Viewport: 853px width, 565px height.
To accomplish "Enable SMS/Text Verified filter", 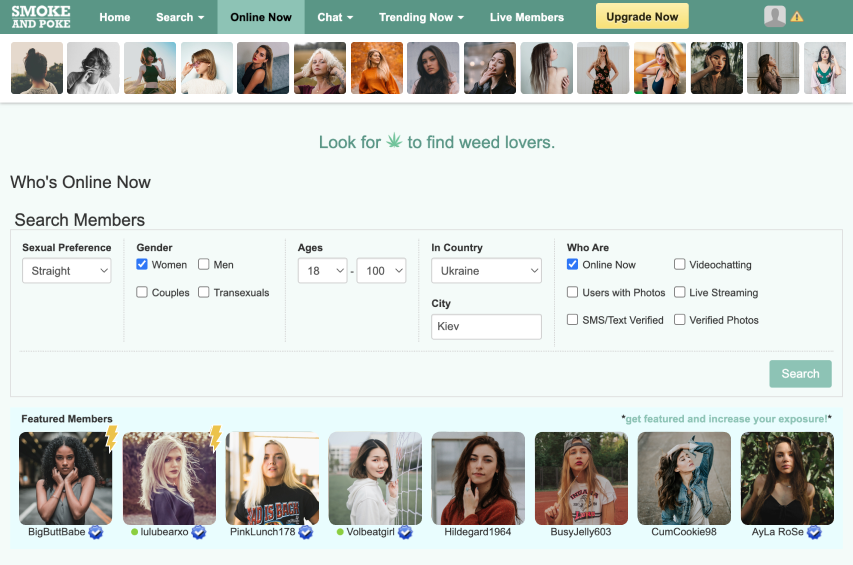I will (572, 319).
